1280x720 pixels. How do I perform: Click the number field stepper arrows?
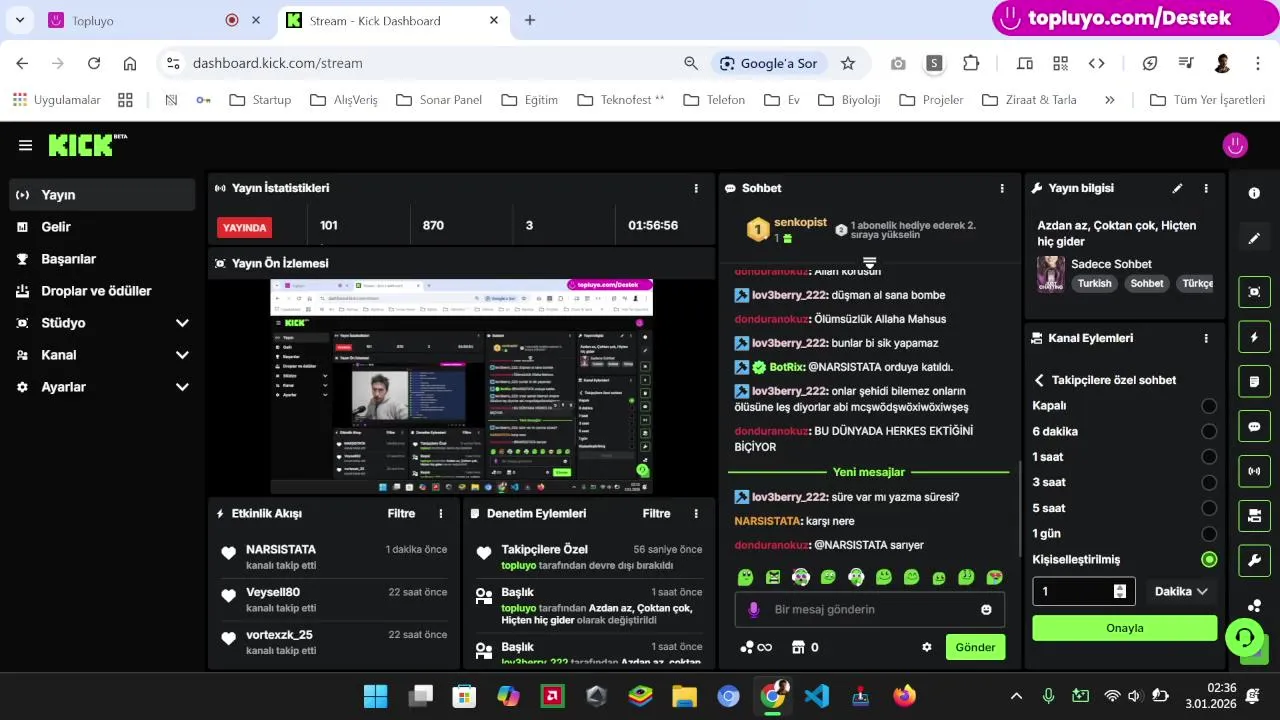(1120, 591)
